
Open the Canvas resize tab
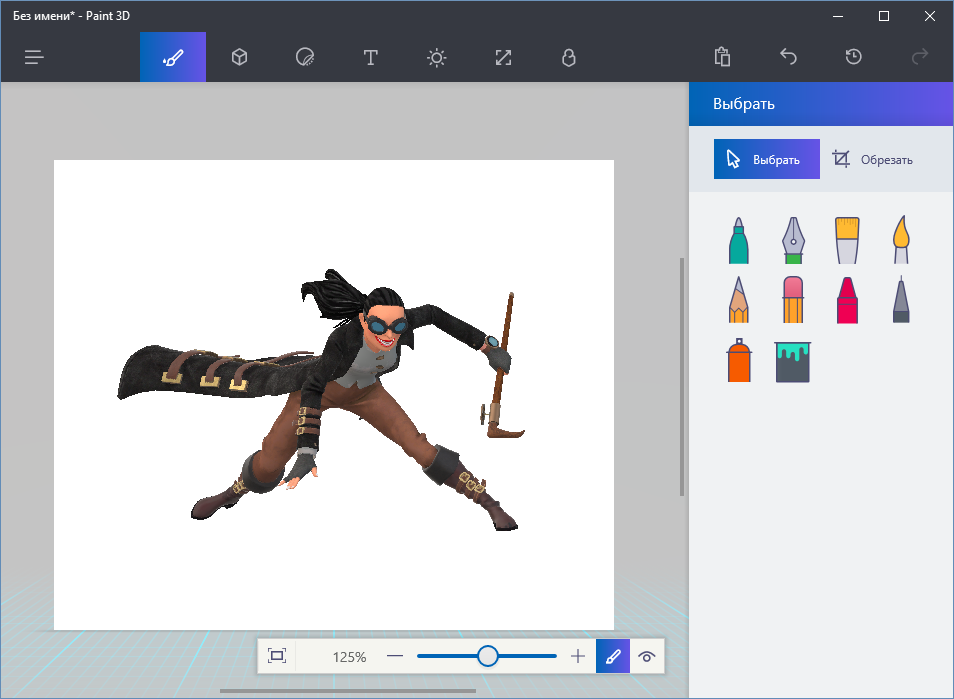(x=503, y=57)
